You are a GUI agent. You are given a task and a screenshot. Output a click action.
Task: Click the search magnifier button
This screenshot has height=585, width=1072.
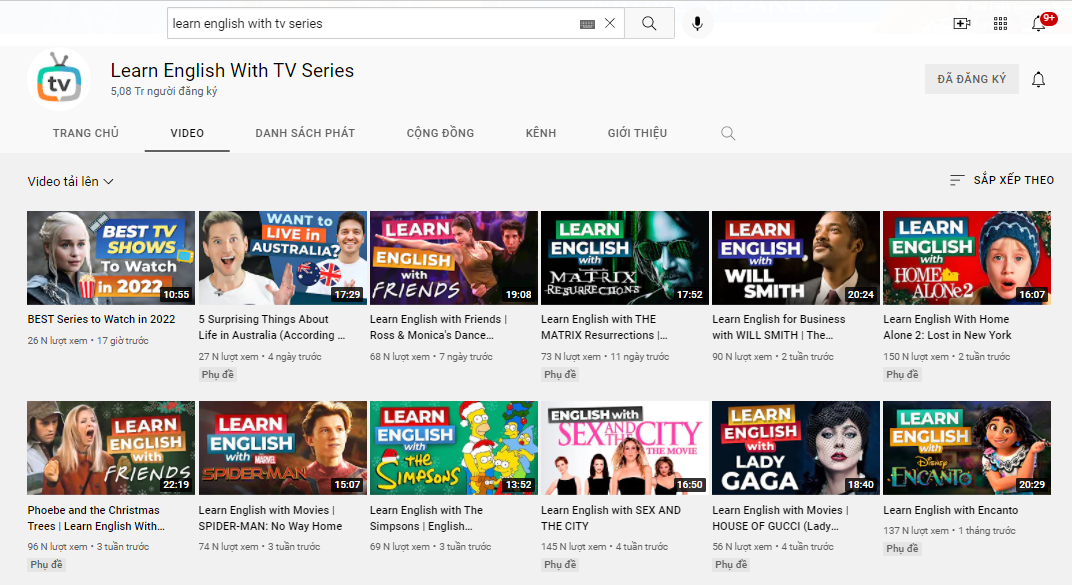(x=649, y=23)
